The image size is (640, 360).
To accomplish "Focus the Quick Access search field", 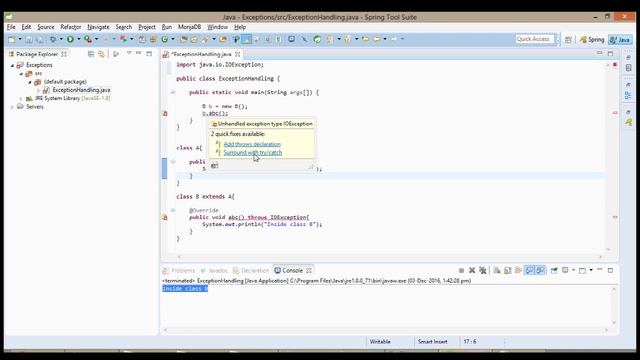I will point(535,39).
